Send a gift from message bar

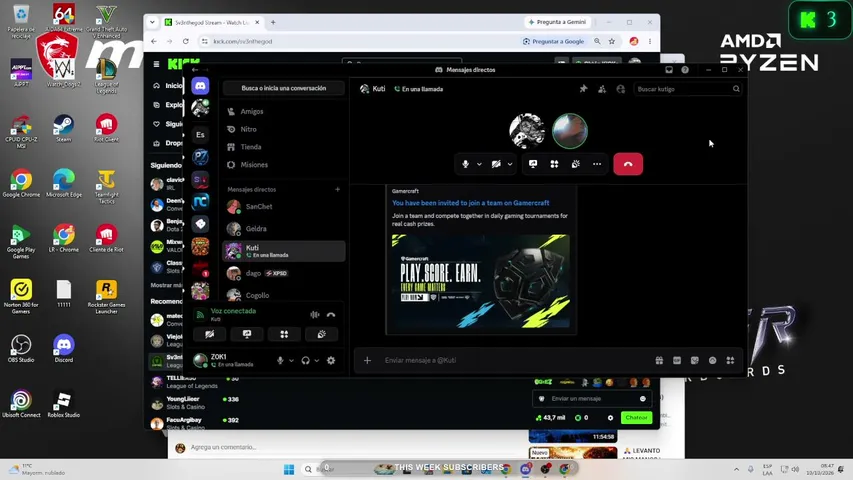pyautogui.click(x=659, y=360)
